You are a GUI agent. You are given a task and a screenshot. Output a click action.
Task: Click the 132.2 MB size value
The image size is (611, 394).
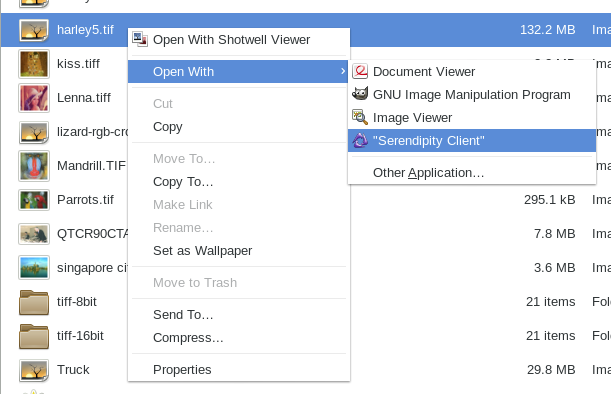[547, 30]
